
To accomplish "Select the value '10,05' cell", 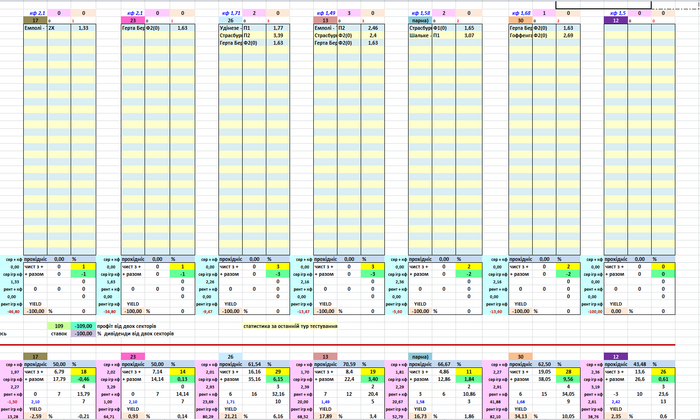I will 568,416.
